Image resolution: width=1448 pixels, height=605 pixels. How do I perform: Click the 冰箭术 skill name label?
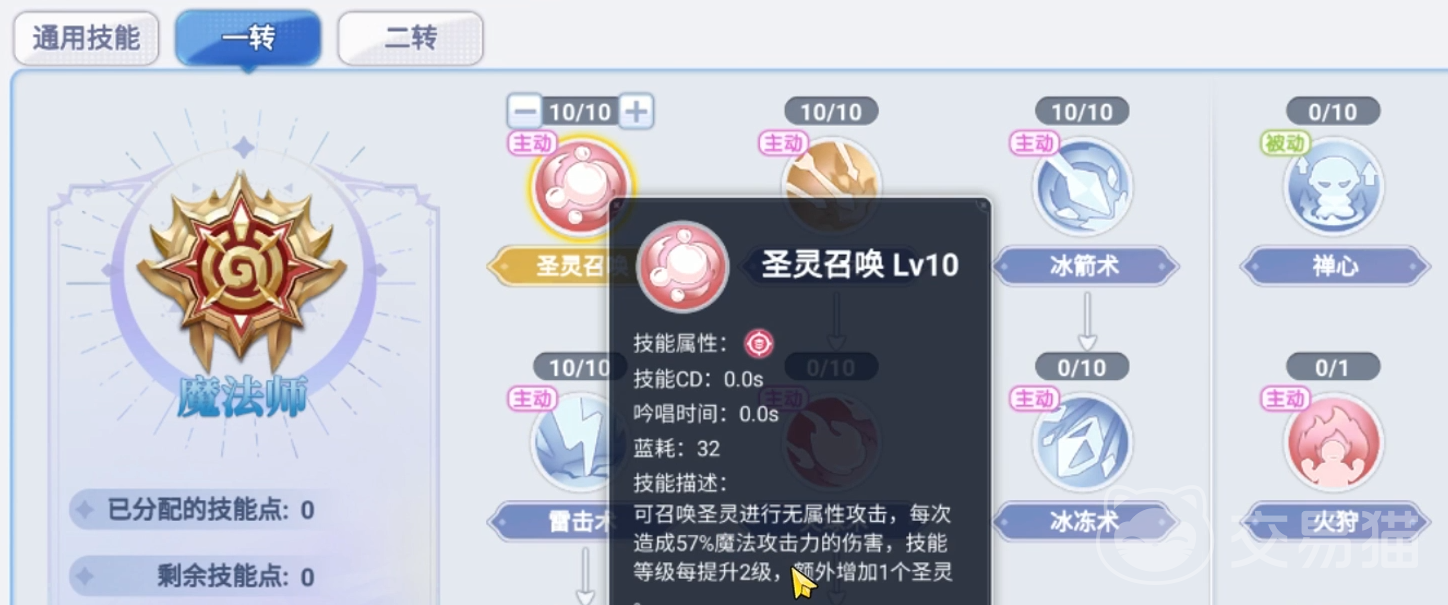tap(1085, 267)
